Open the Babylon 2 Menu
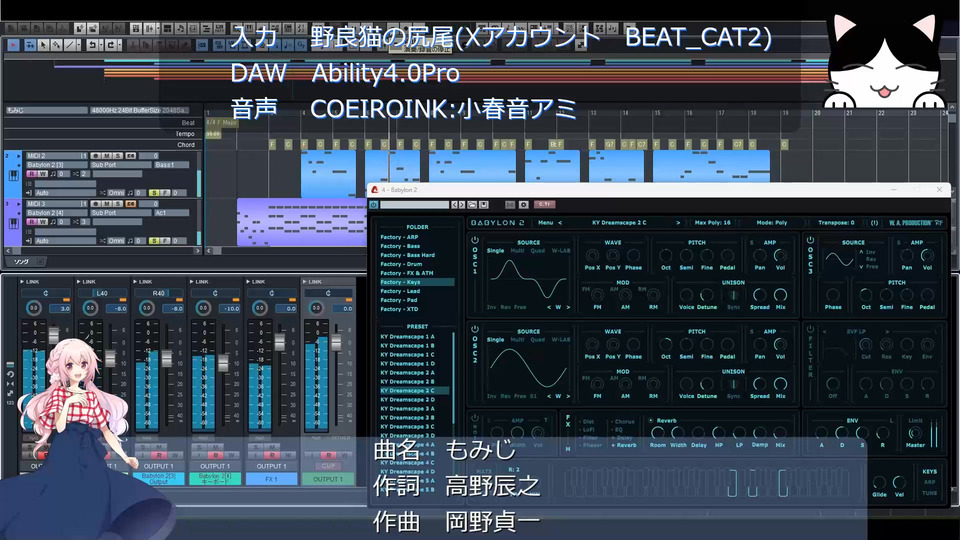This screenshot has height=540, width=960. pos(546,223)
